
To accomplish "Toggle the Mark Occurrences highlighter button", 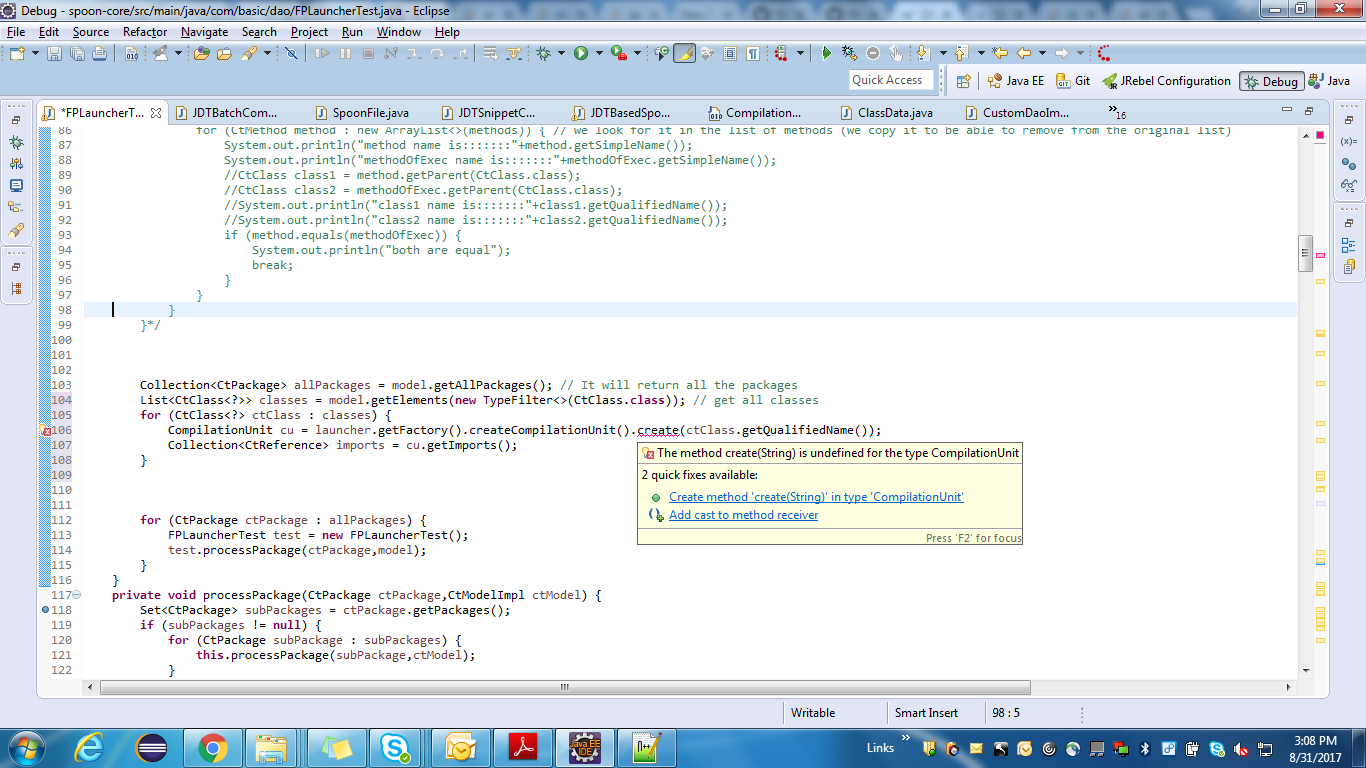I will point(683,53).
